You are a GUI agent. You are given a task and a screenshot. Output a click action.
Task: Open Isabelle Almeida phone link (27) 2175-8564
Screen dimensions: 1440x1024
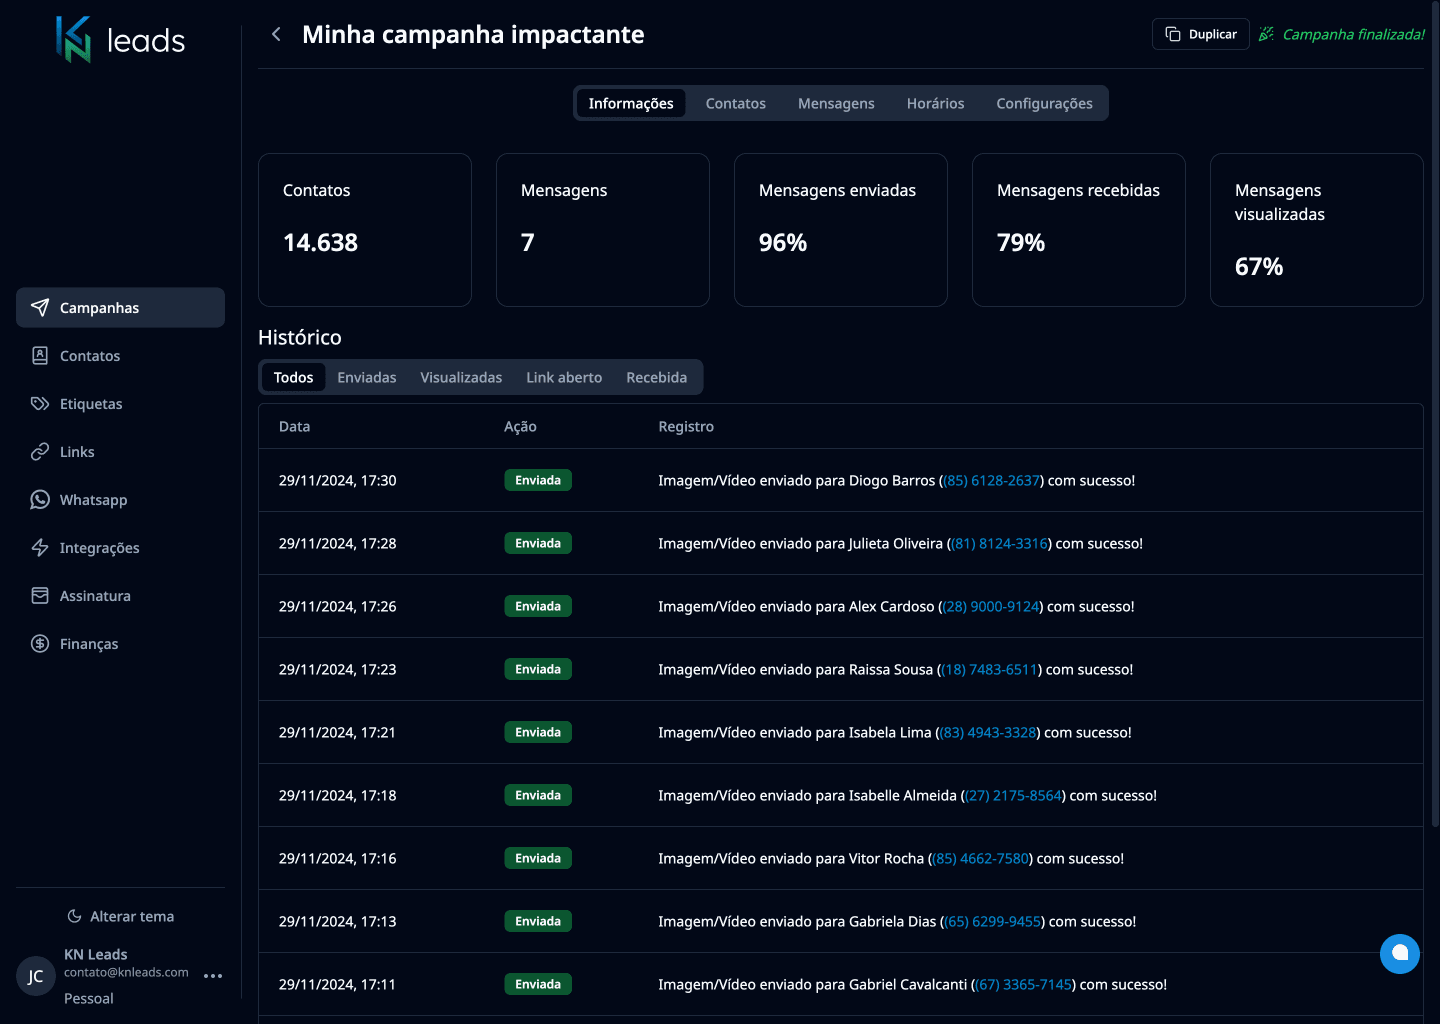coord(1014,795)
